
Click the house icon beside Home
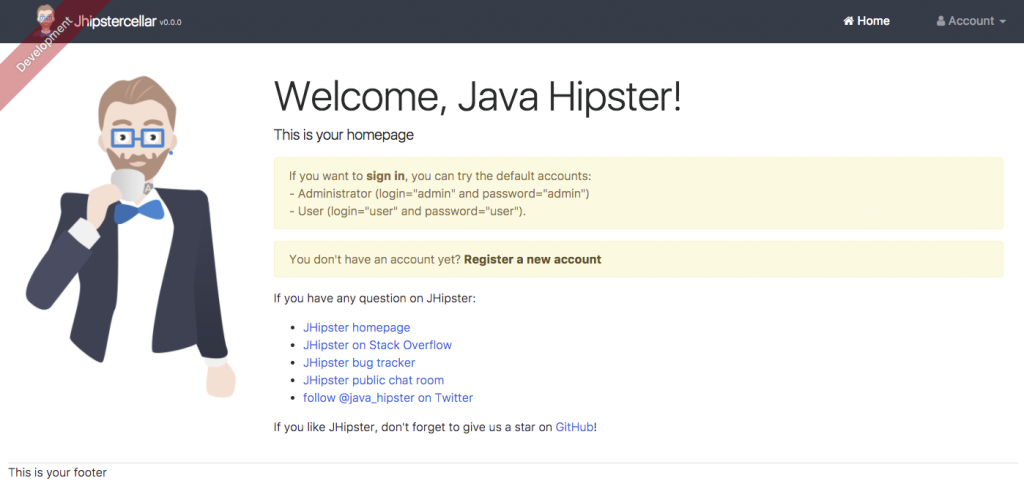(x=848, y=21)
